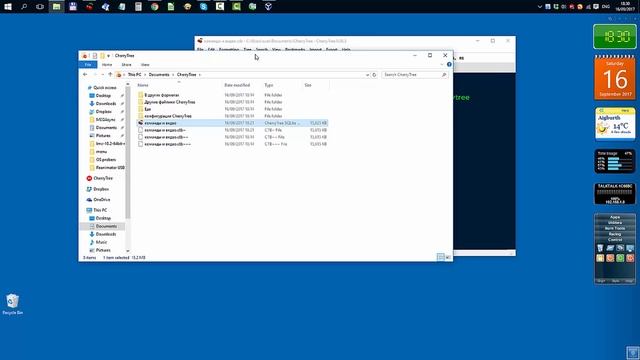640x360 pixels.
Task: Click the calendar gadget showing 16
Action: (x=615, y=78)
